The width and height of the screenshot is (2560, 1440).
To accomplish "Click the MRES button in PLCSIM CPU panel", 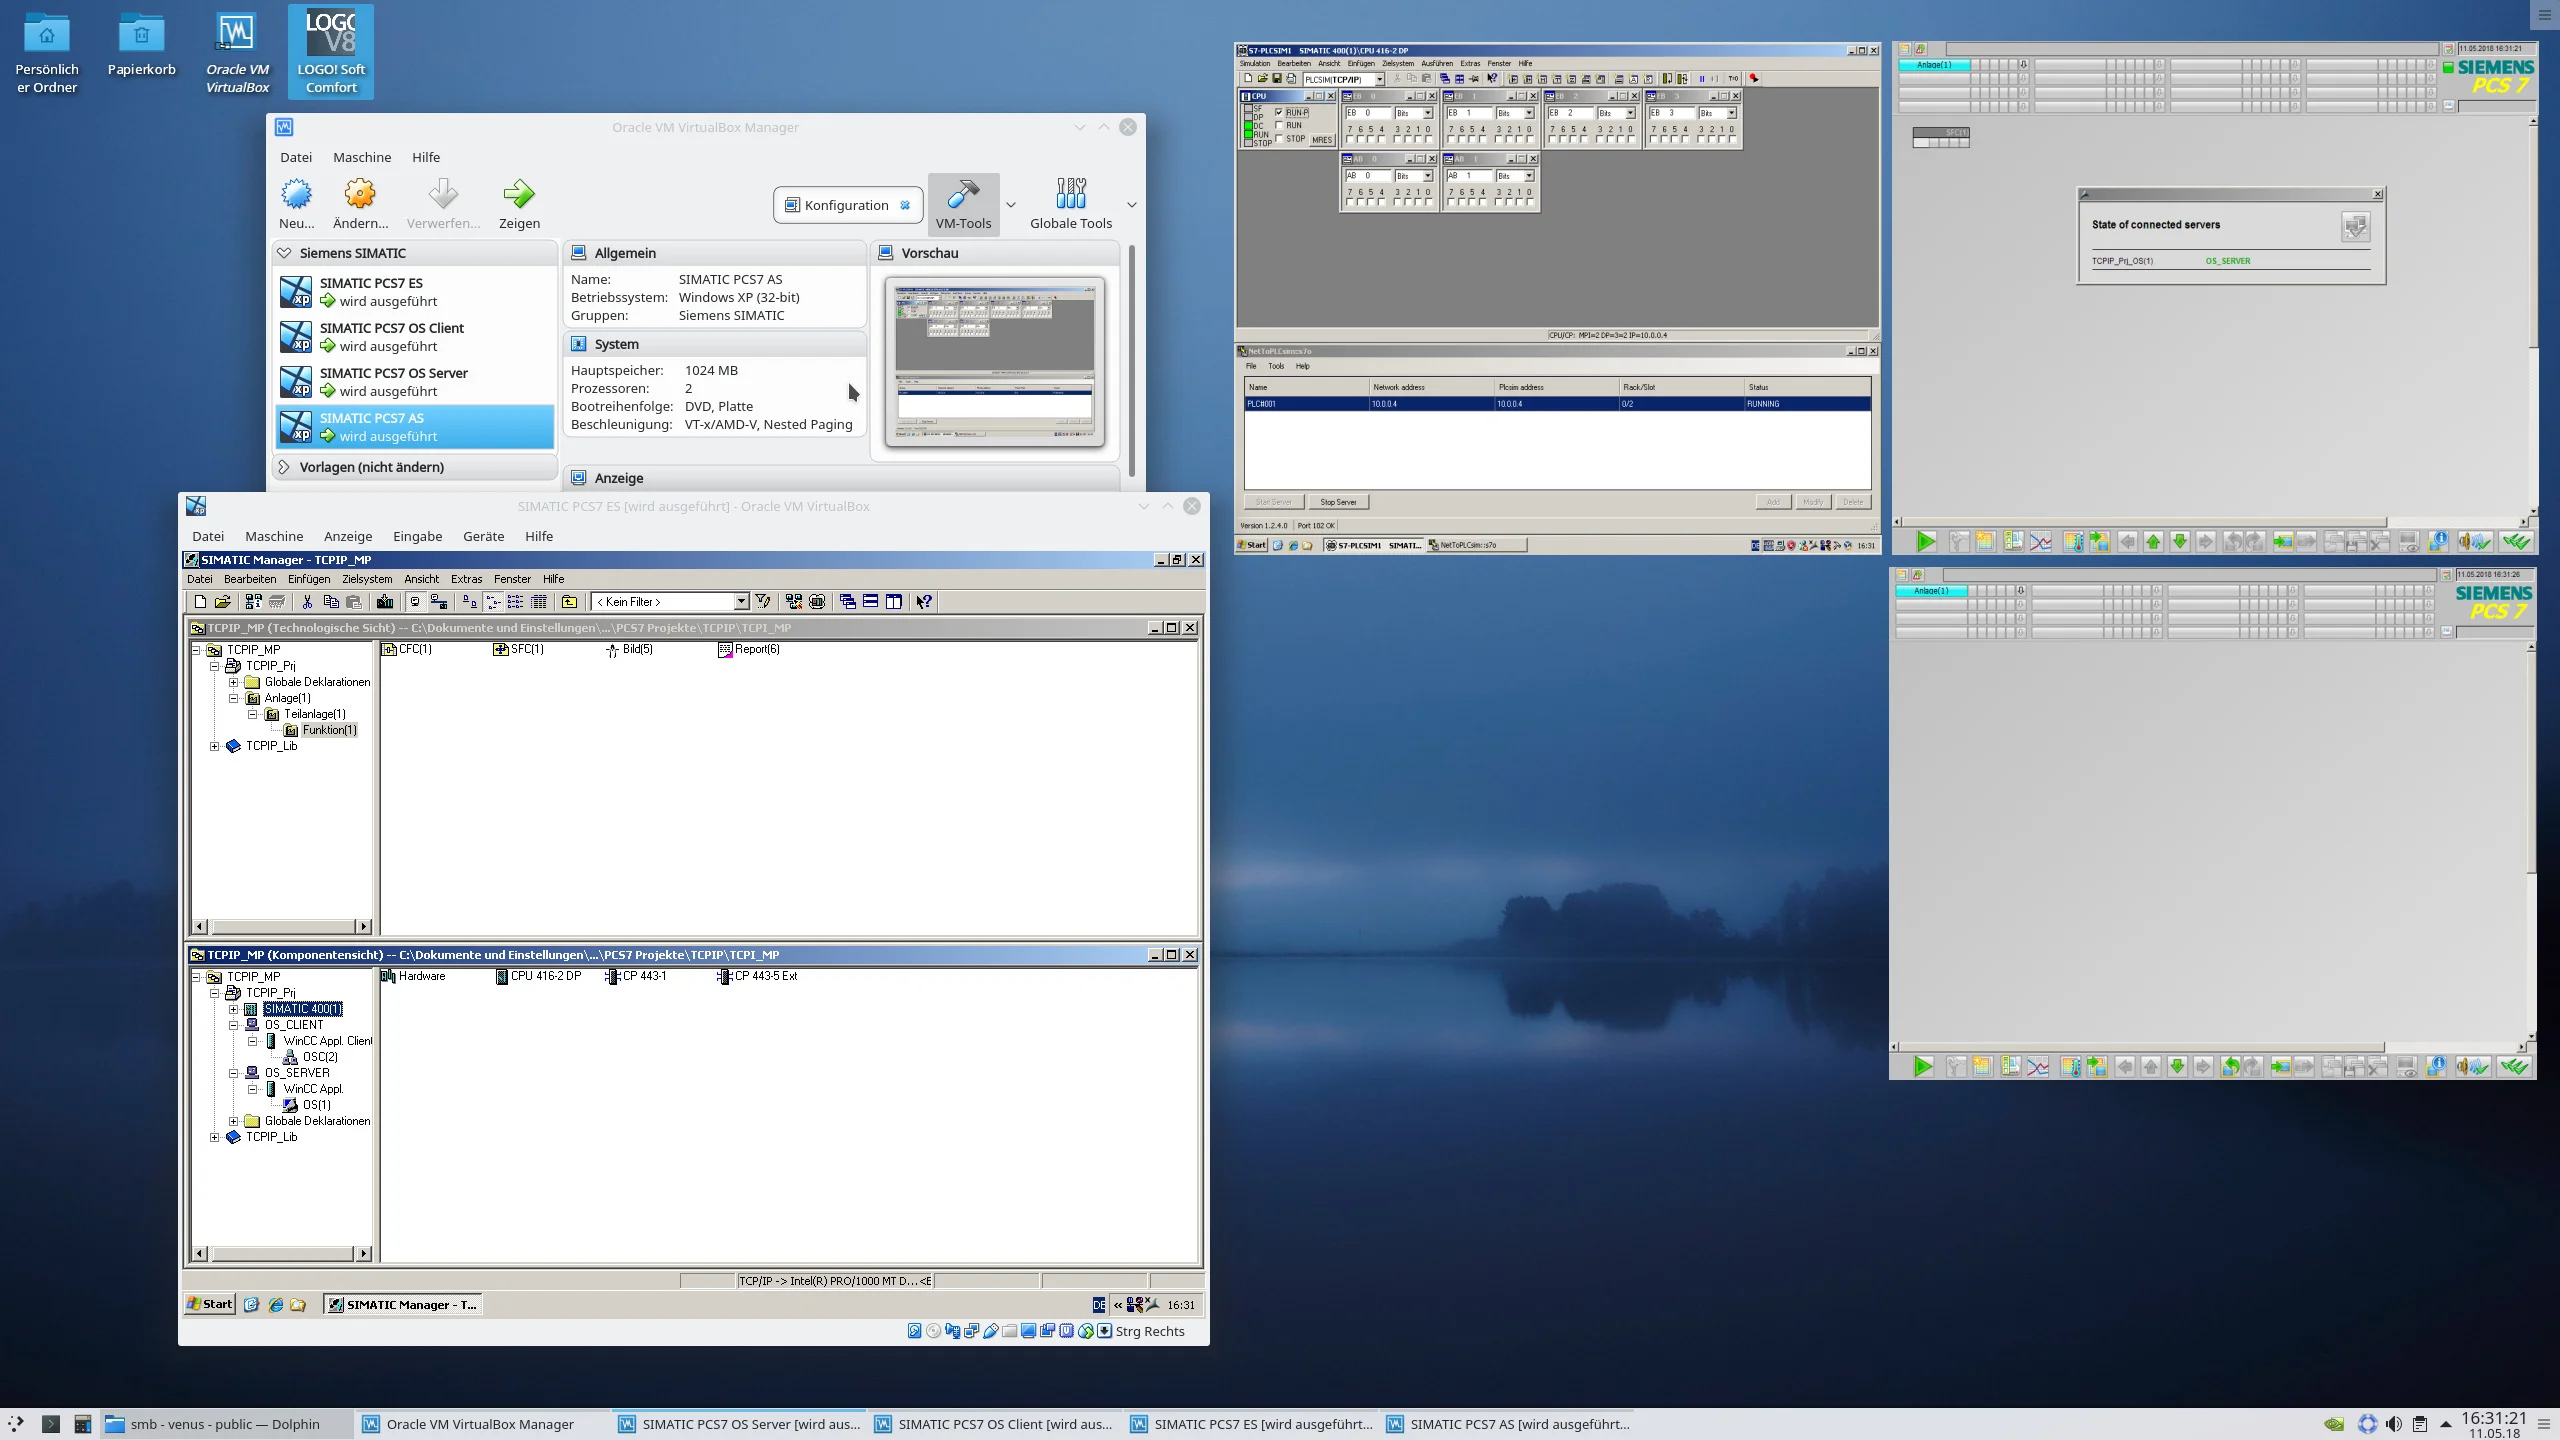I will (1322, 140).
